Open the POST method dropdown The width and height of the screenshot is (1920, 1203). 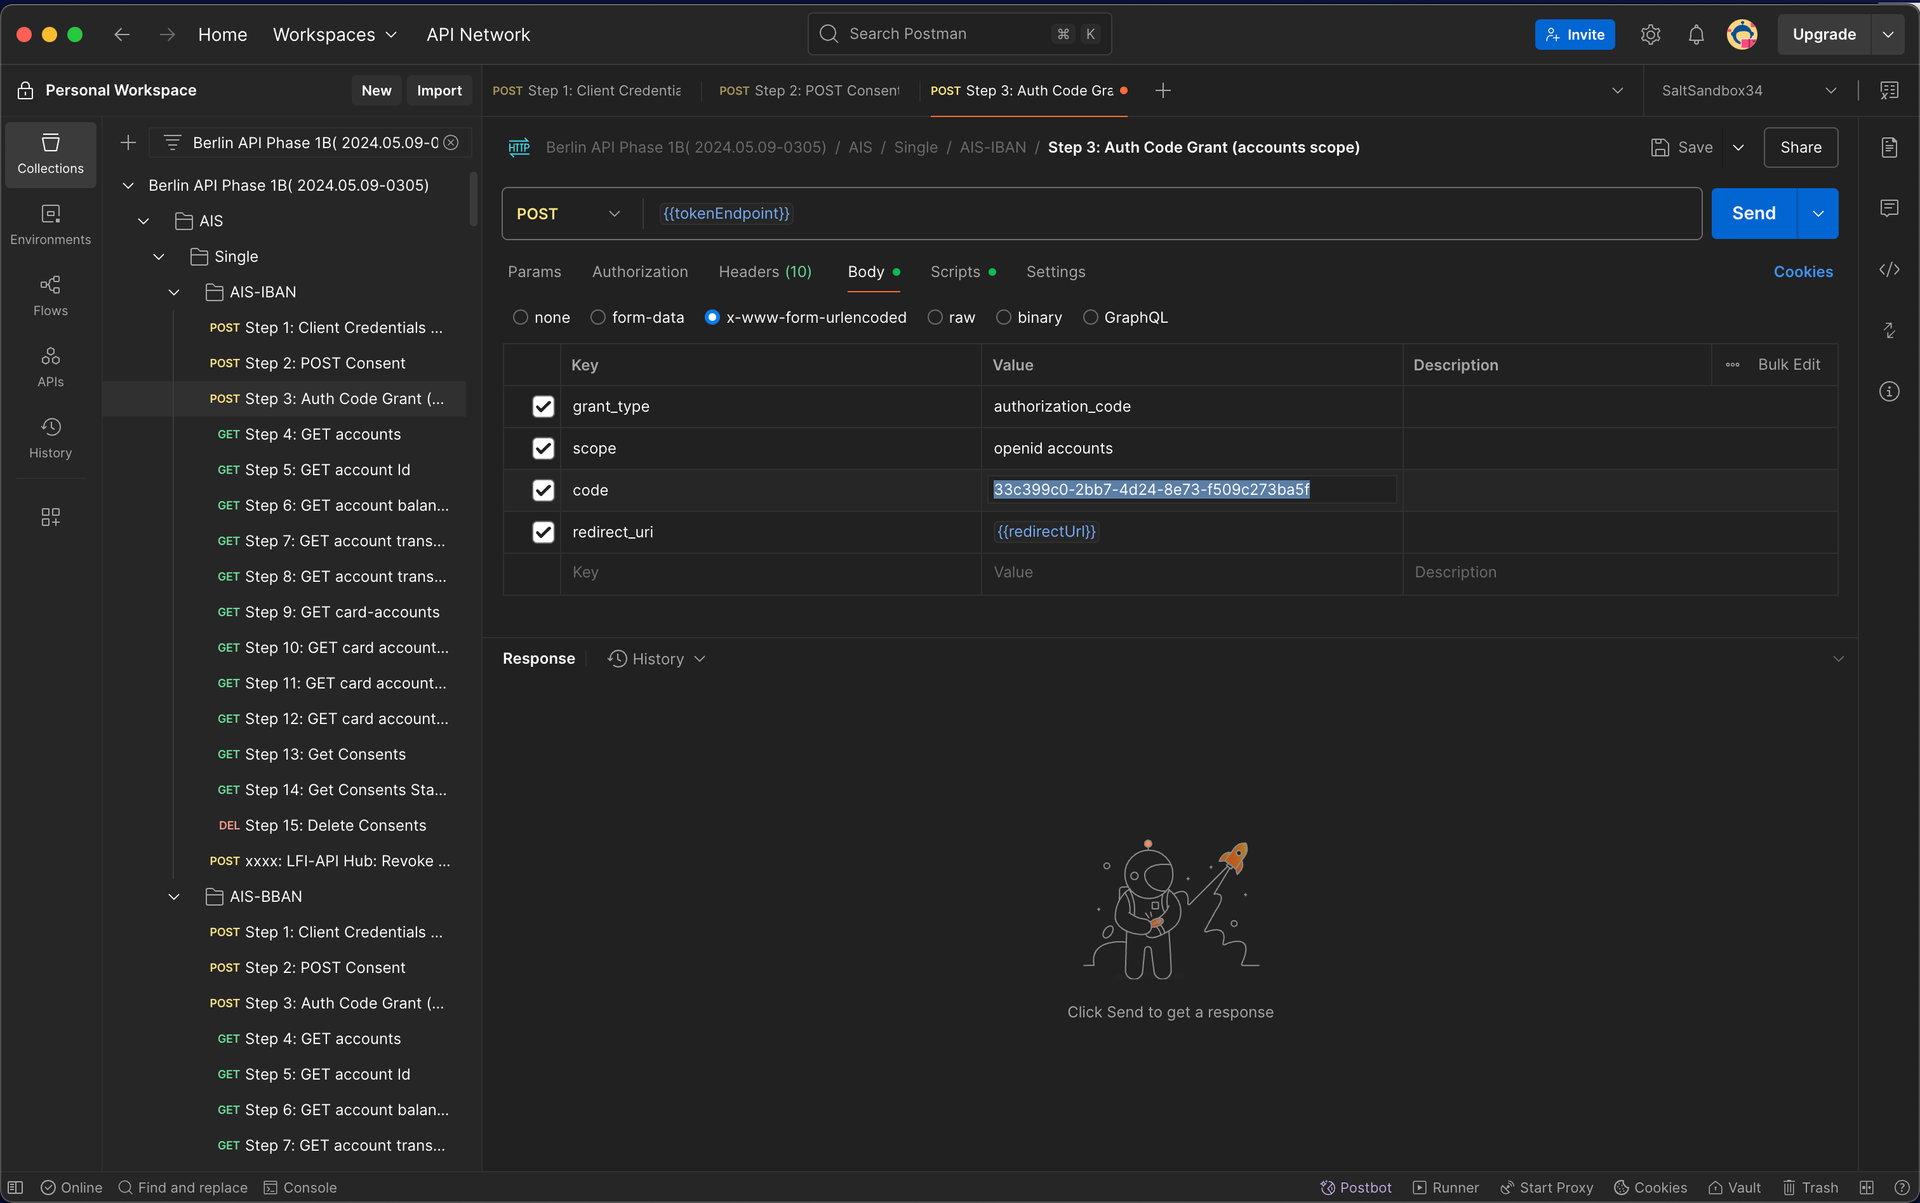pos(568,214)
